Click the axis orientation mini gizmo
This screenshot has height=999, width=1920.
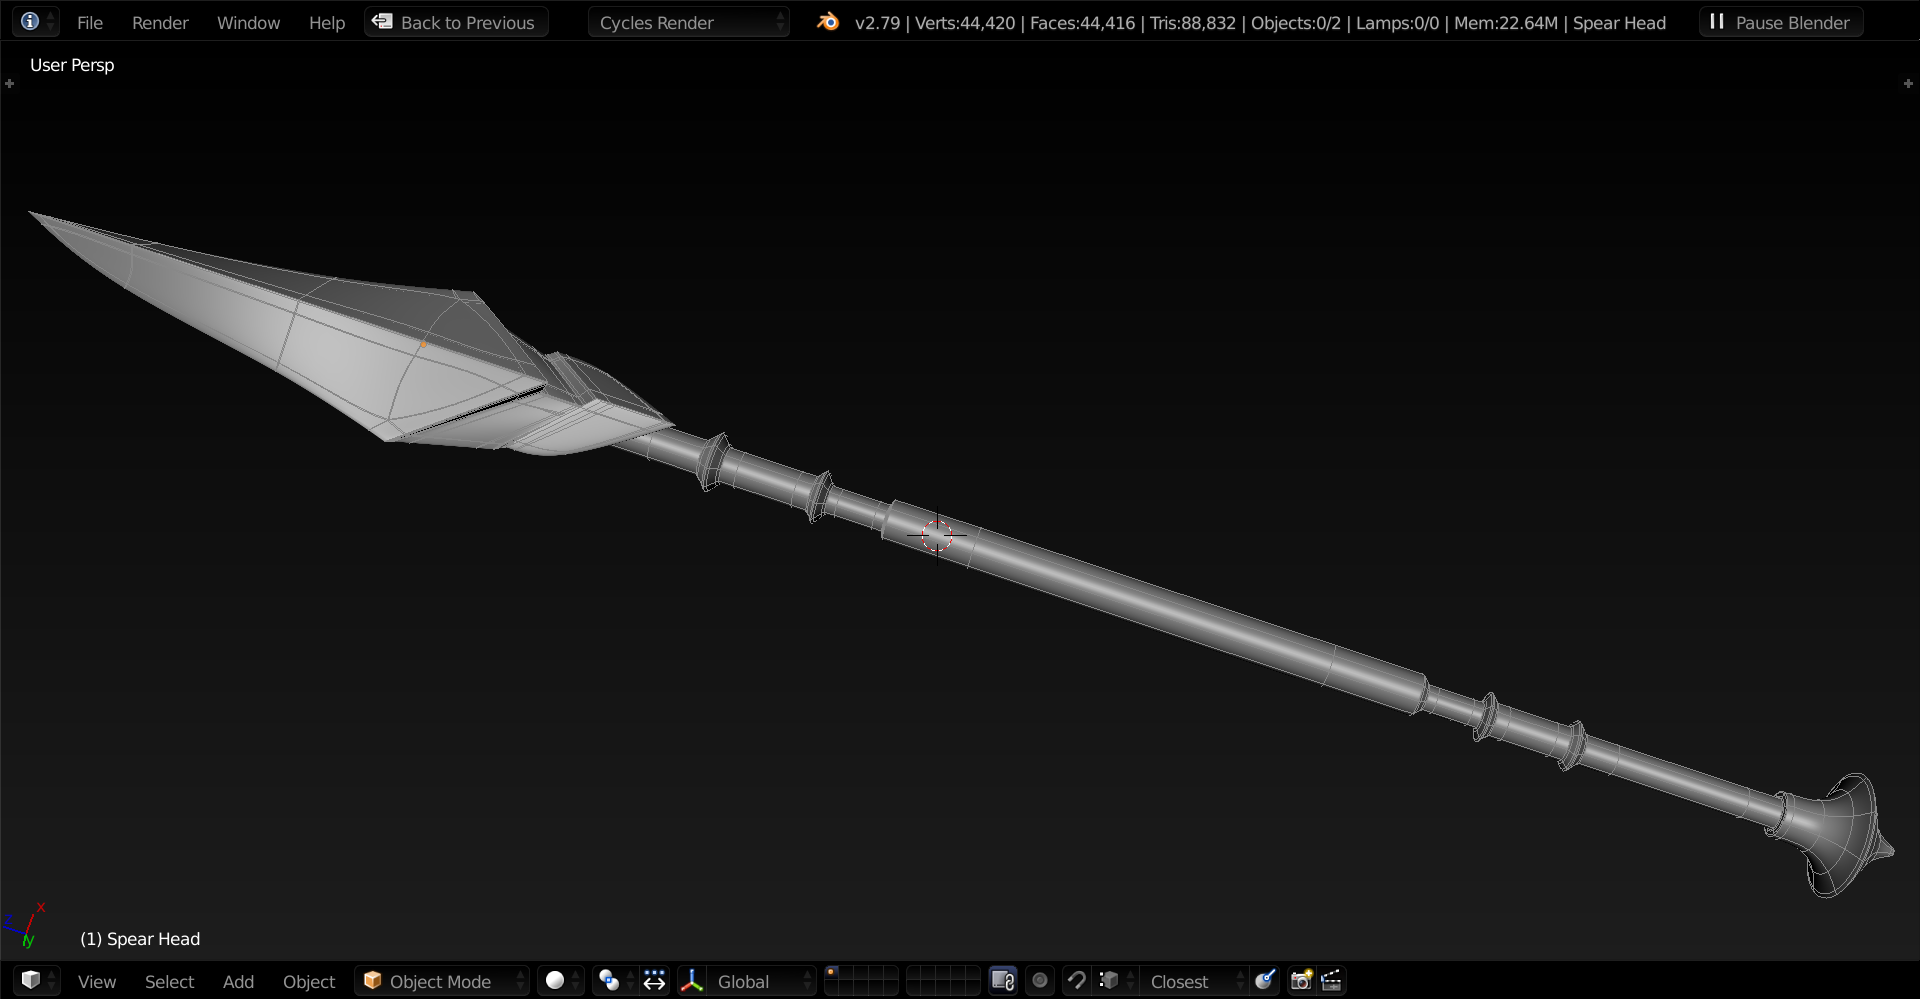tap(26, 924)
